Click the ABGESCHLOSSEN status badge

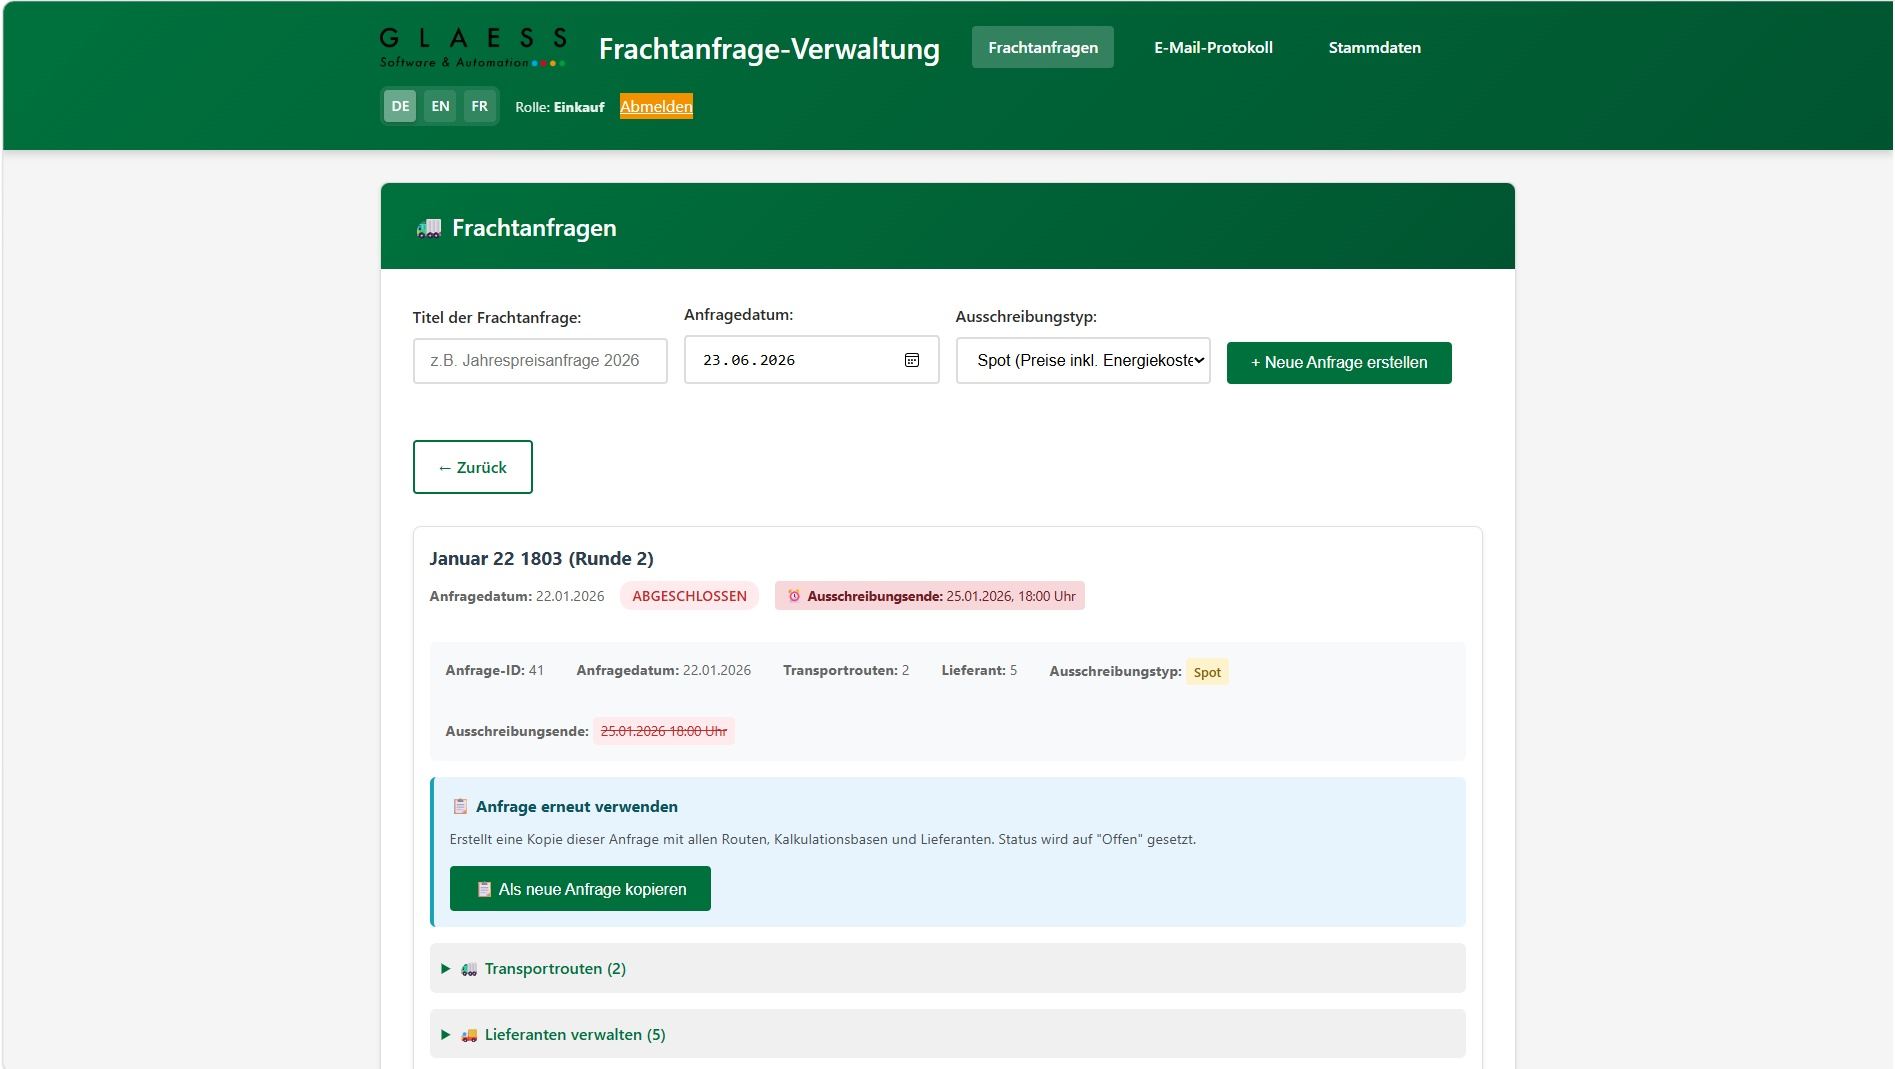689,596
